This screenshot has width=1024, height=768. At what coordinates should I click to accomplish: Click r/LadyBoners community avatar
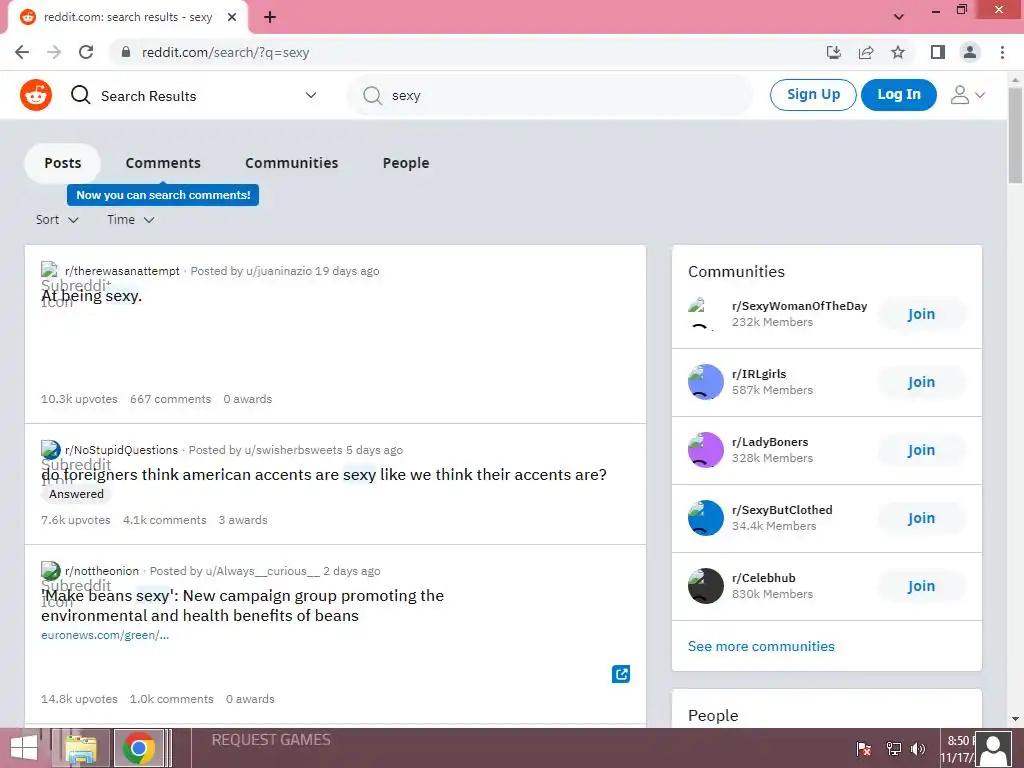pos(706,450)
